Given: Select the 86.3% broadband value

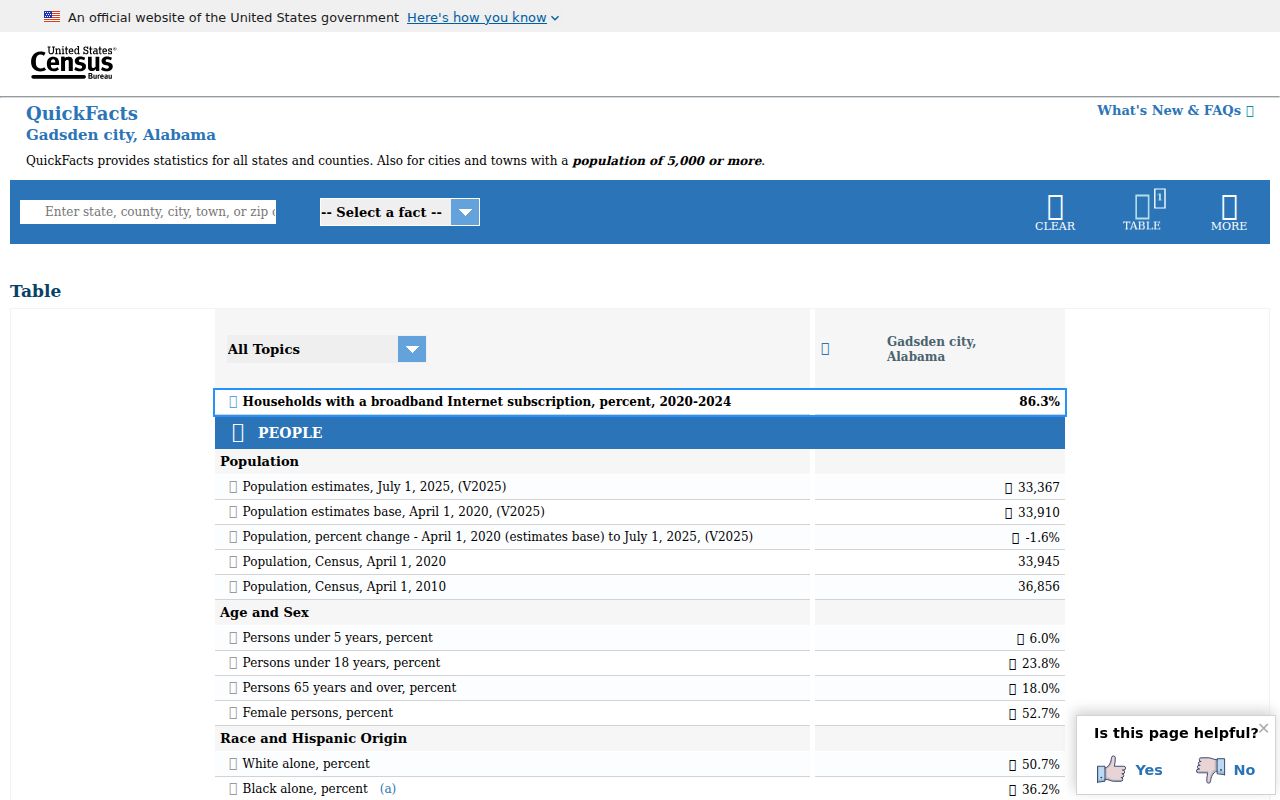Looking at the screenshot, I should pyautogui.click(x=1039, y=402).
